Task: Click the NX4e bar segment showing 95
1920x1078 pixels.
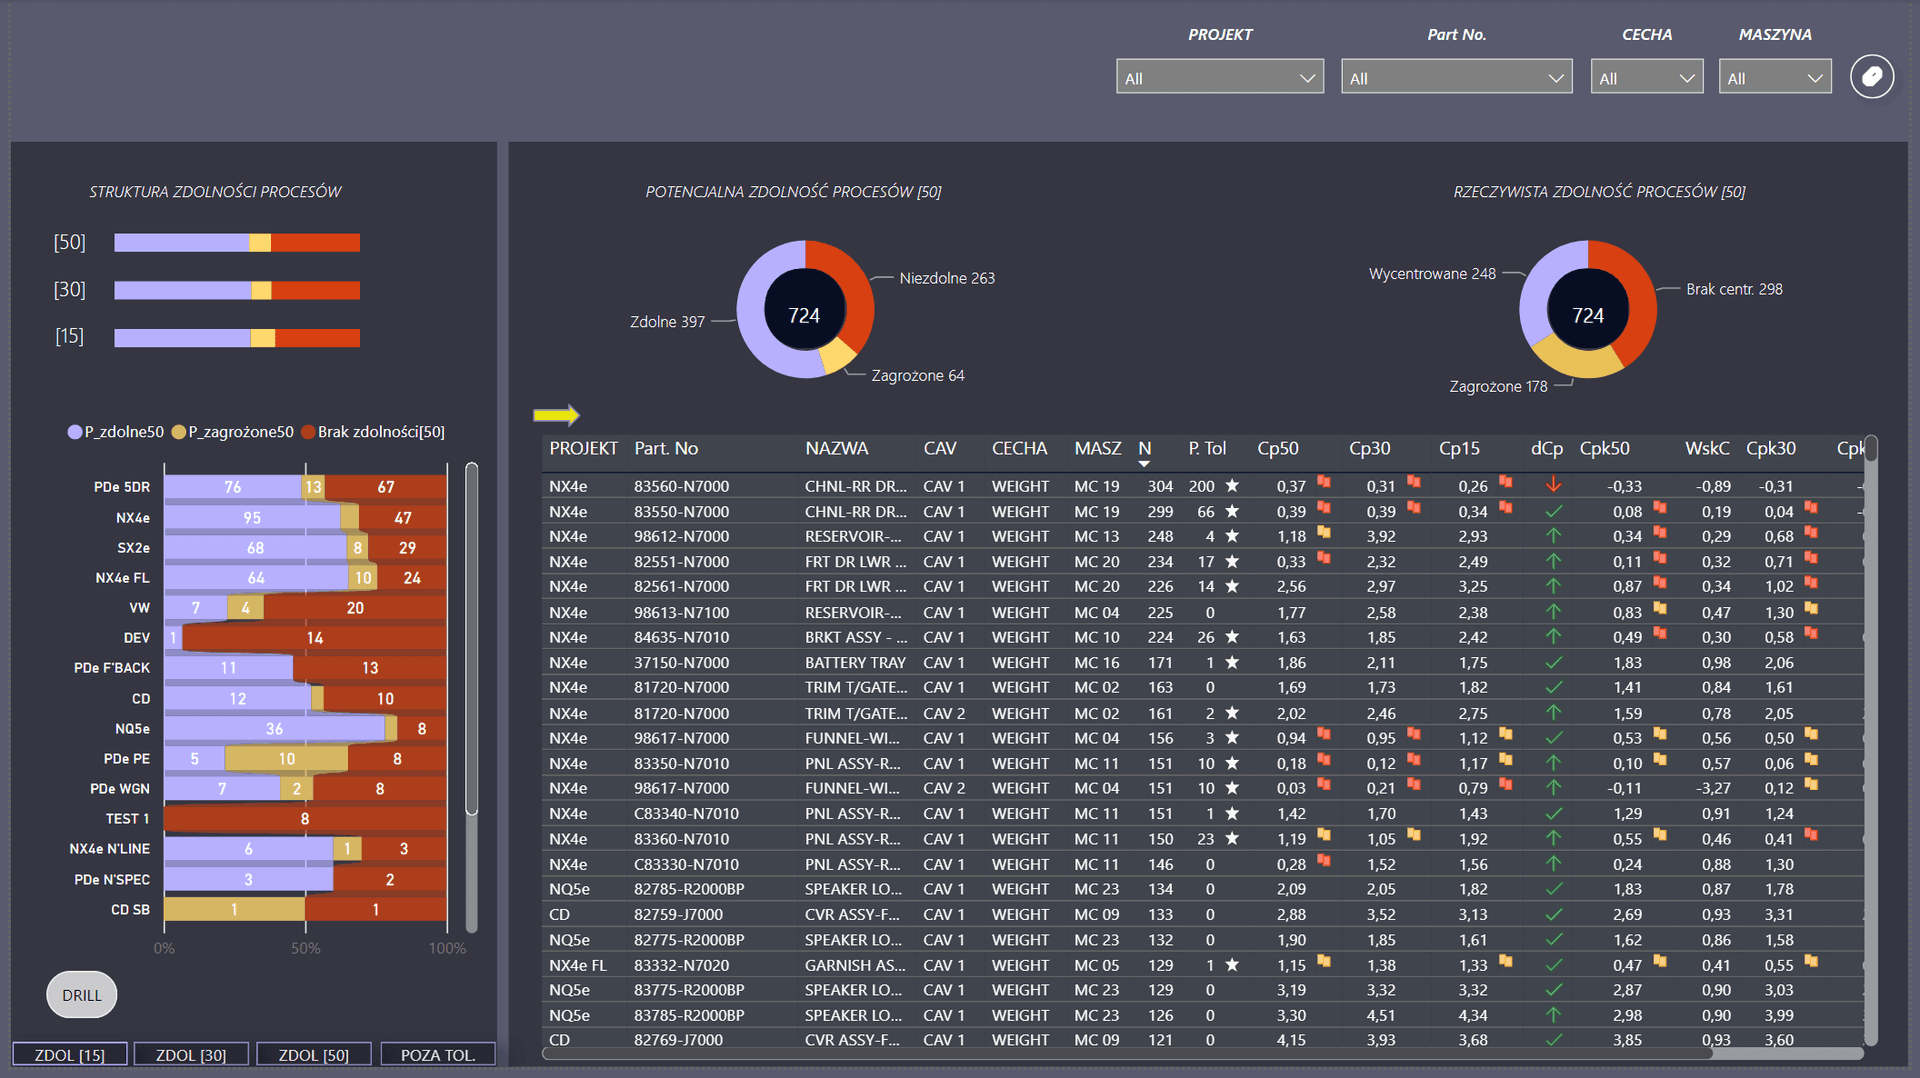Action: tap(252, 518)
